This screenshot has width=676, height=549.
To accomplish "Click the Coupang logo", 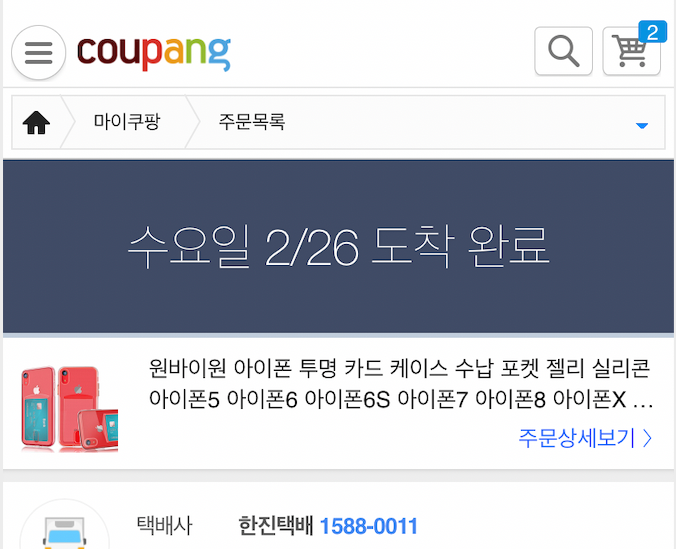I will click(x=154, y=53).
